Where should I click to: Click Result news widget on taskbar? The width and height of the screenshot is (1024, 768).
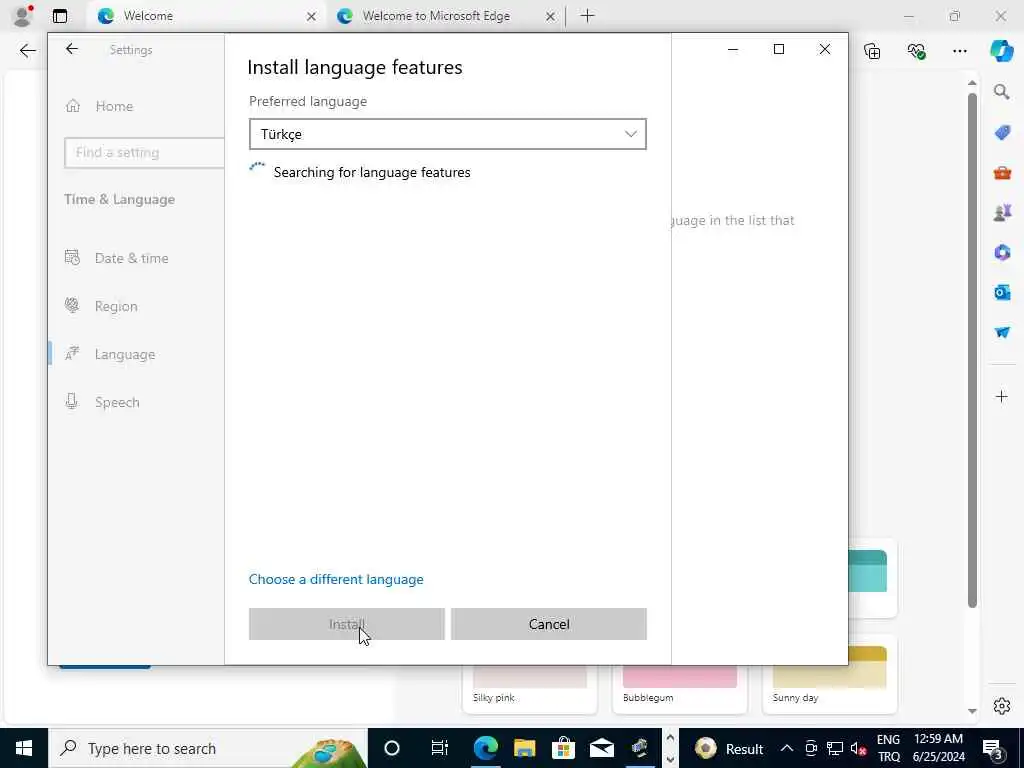[x=729, y=748]
